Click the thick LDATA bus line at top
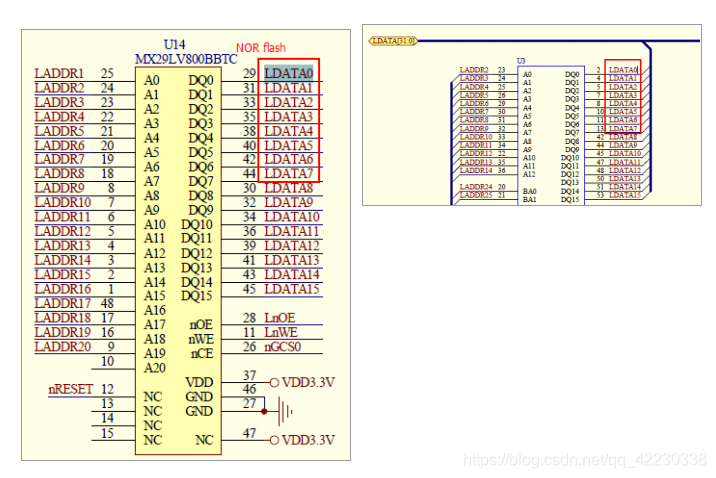This screenshot has width=716, height=478. [x=558, y=41]
